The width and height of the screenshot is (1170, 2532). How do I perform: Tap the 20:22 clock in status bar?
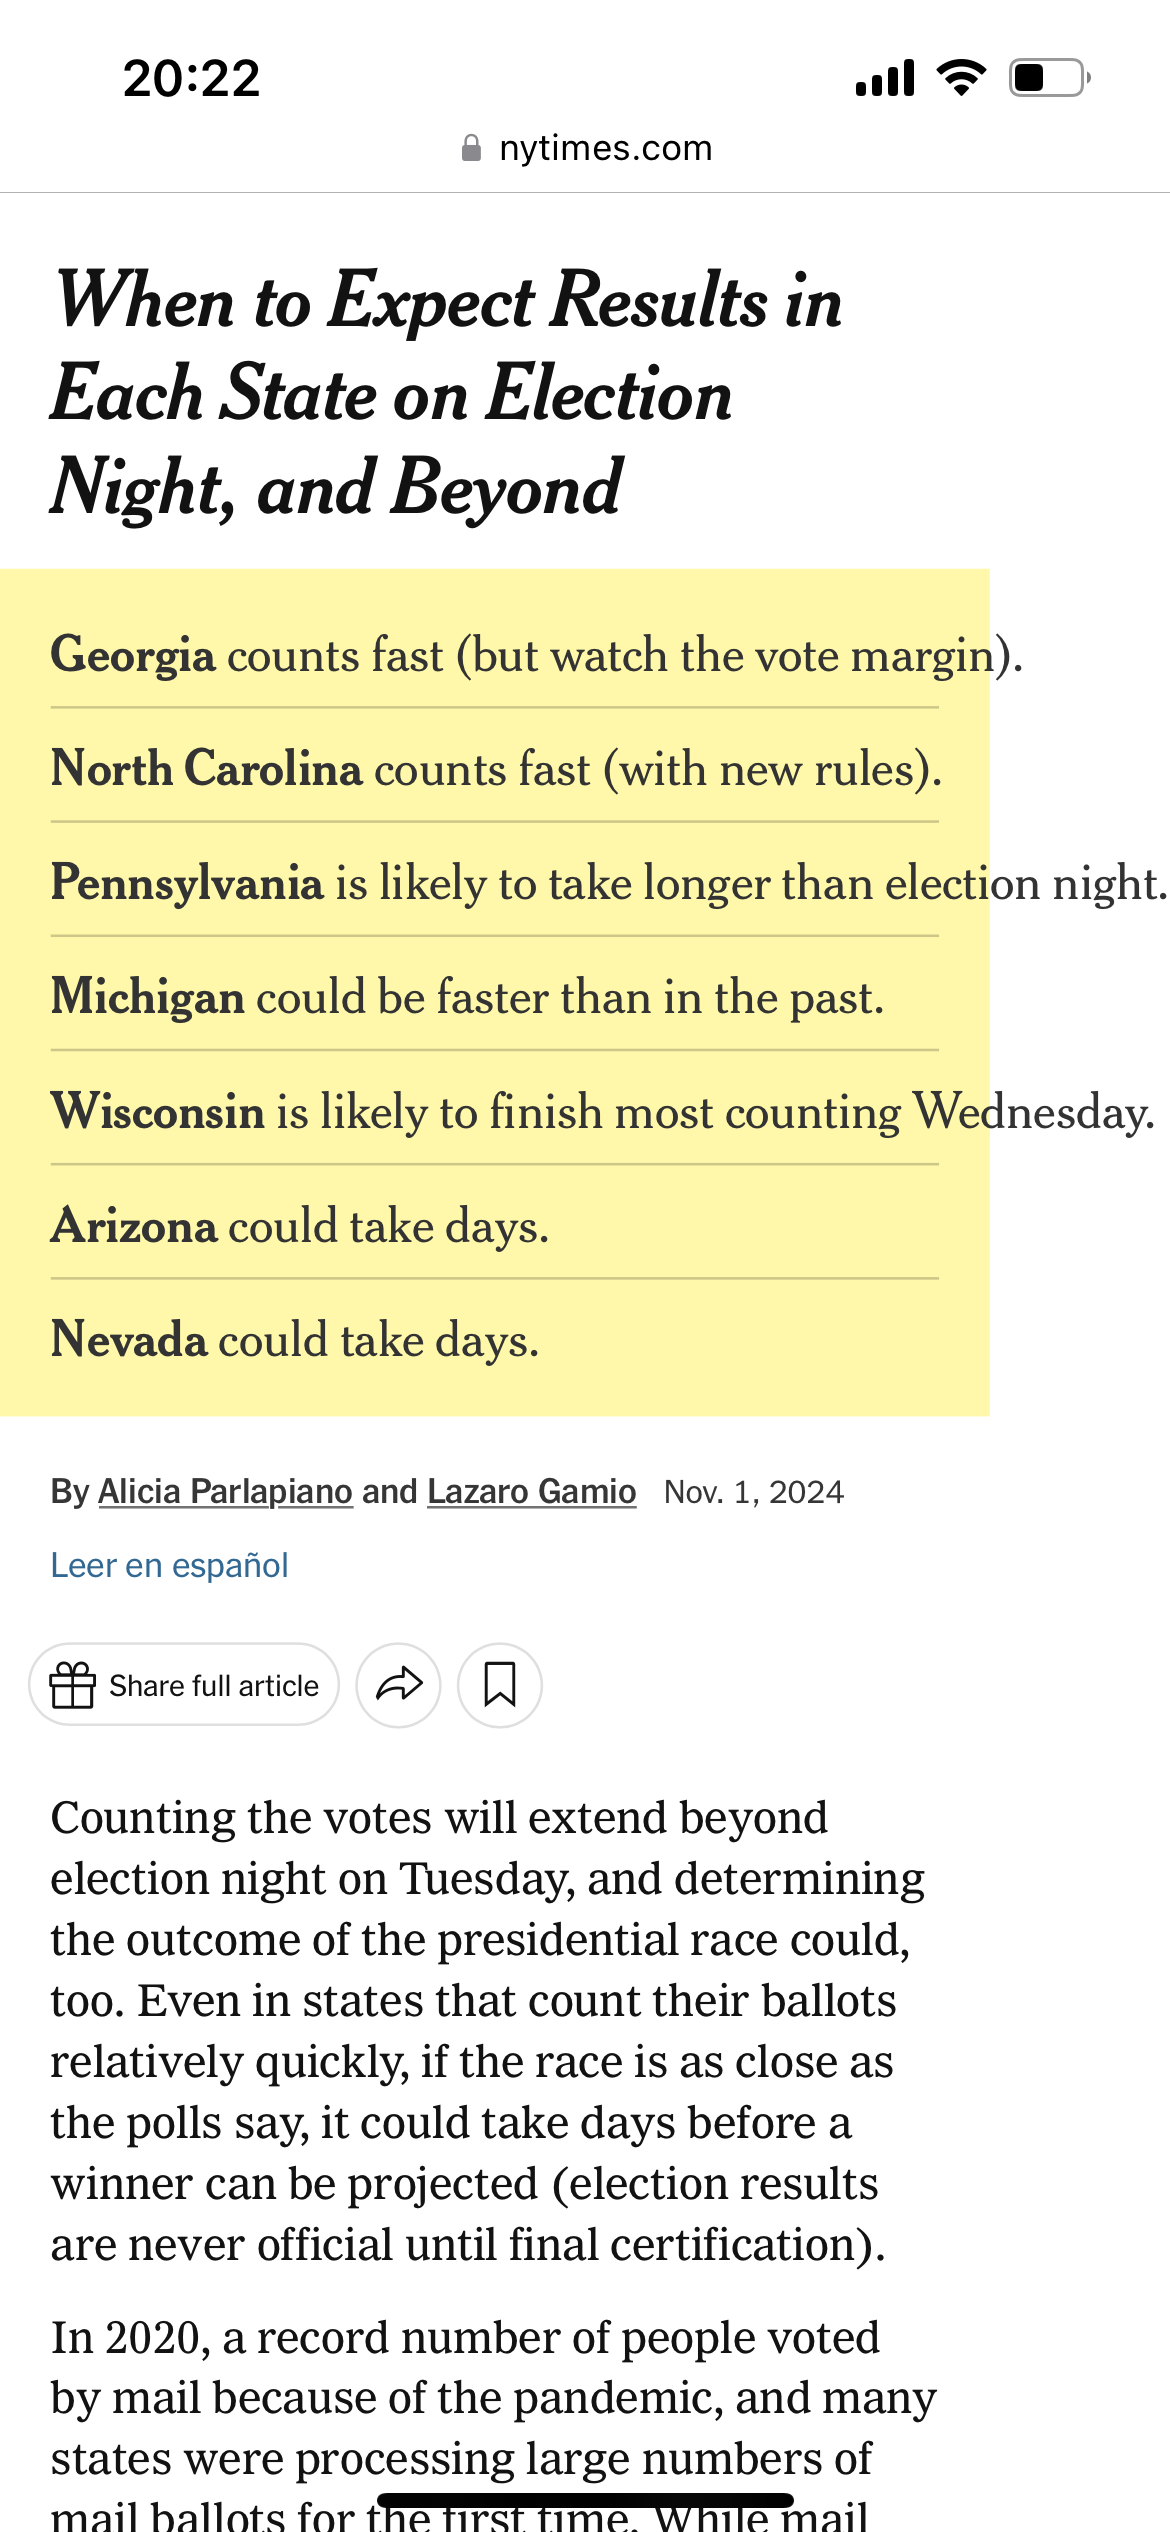(191, 78)
